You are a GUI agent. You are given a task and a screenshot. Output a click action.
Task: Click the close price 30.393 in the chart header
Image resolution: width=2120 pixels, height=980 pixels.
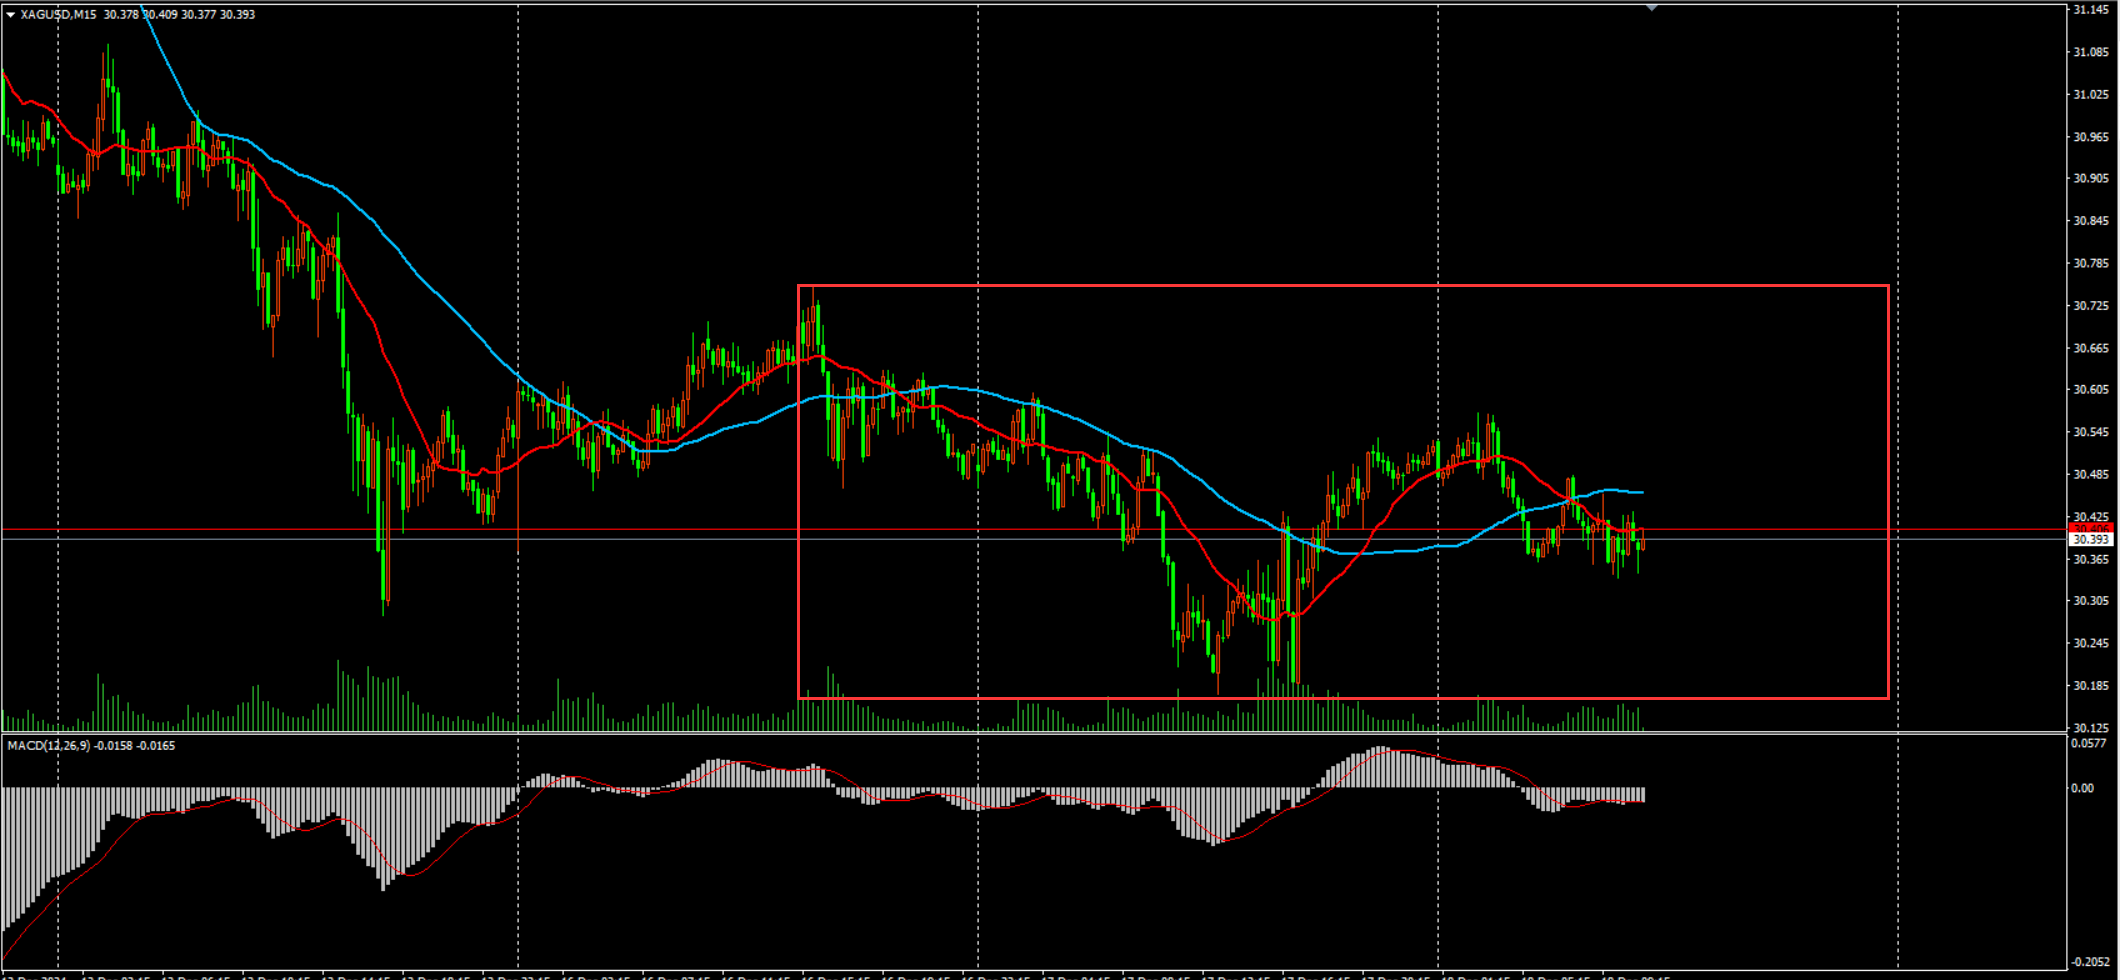pos(237,15)
